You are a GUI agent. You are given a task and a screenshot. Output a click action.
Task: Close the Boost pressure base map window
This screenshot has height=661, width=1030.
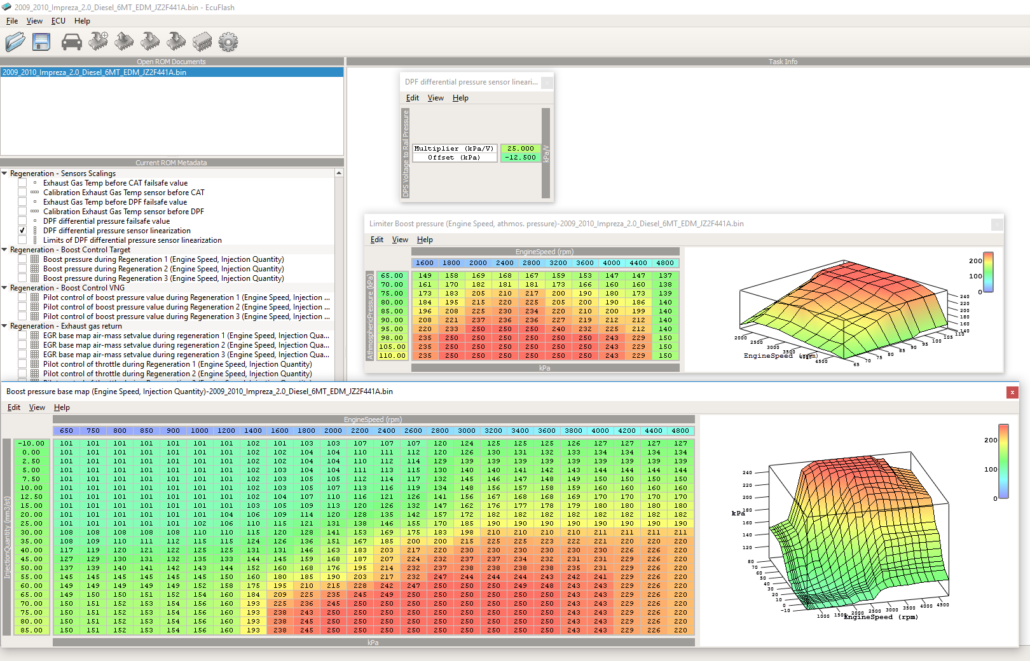[x=1013, y=393]
